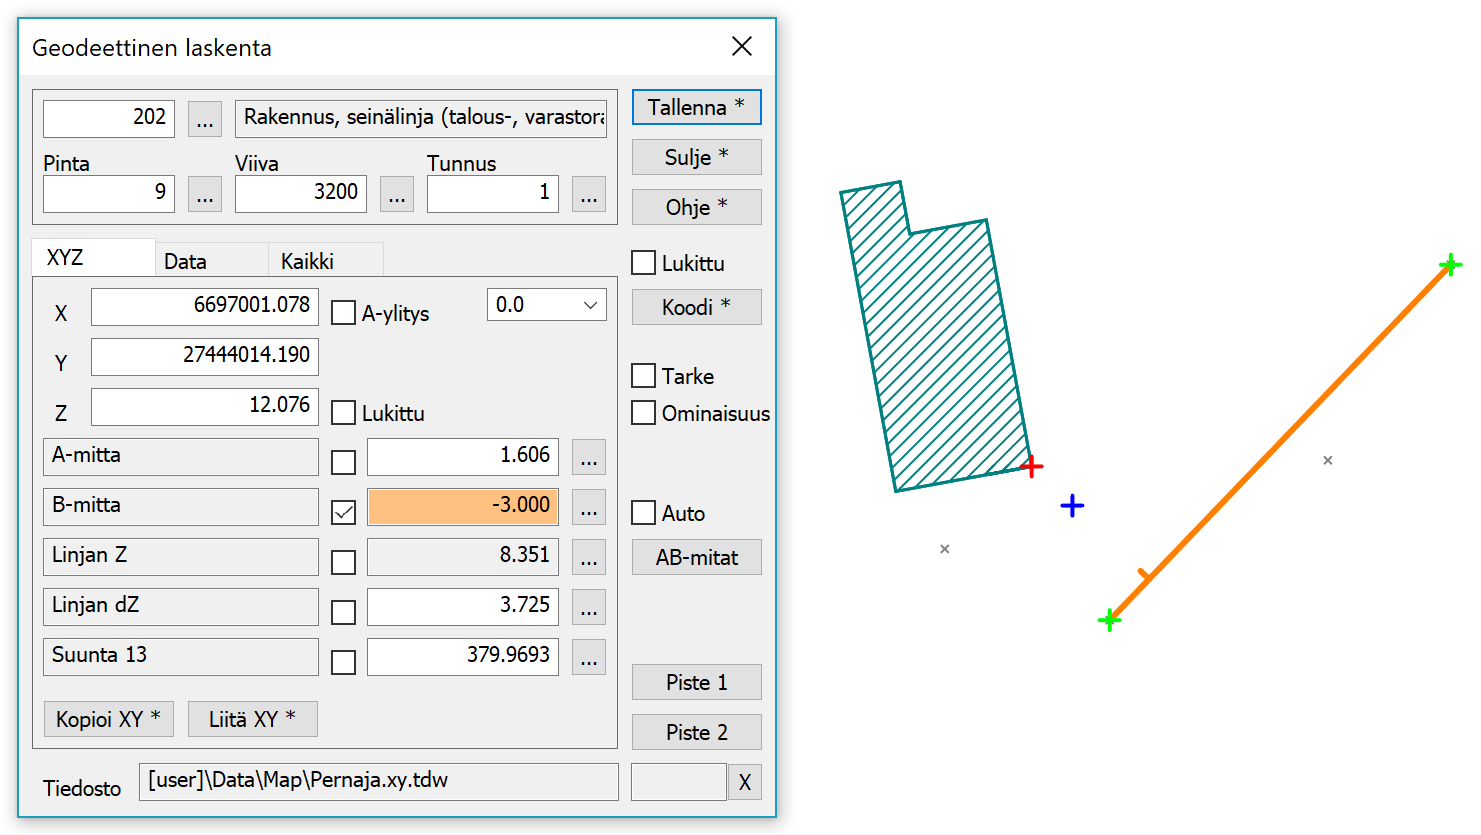
Task: Open the Viiva browse button
Action: [x=397, y=194]
